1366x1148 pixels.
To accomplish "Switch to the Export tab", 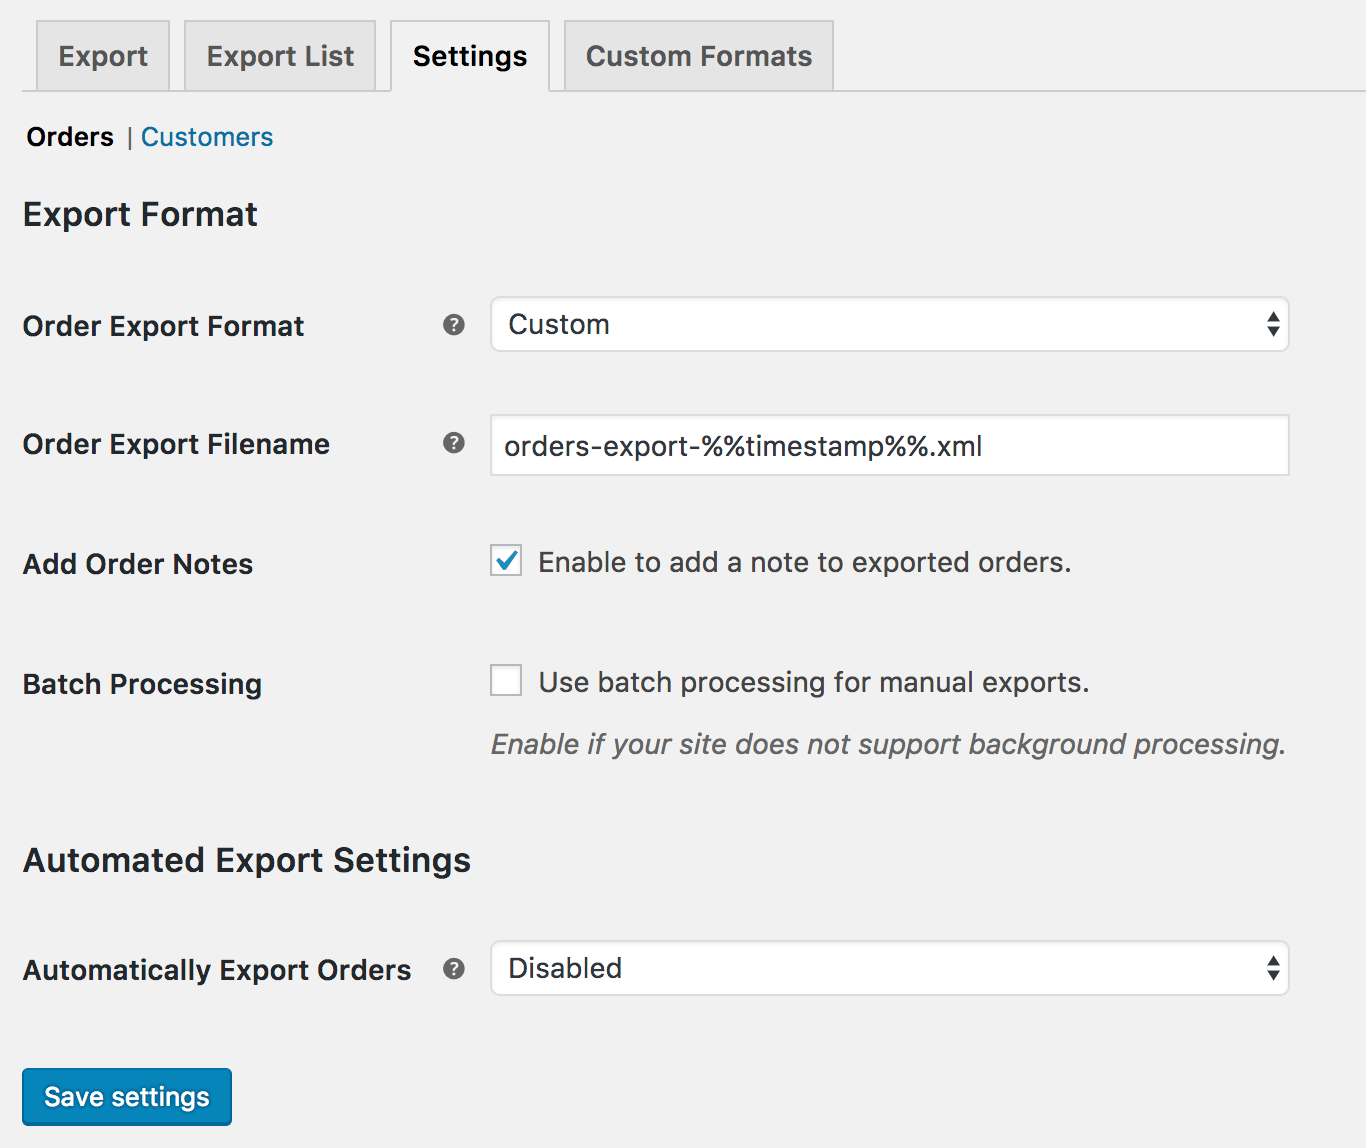I will pos(103,56).
